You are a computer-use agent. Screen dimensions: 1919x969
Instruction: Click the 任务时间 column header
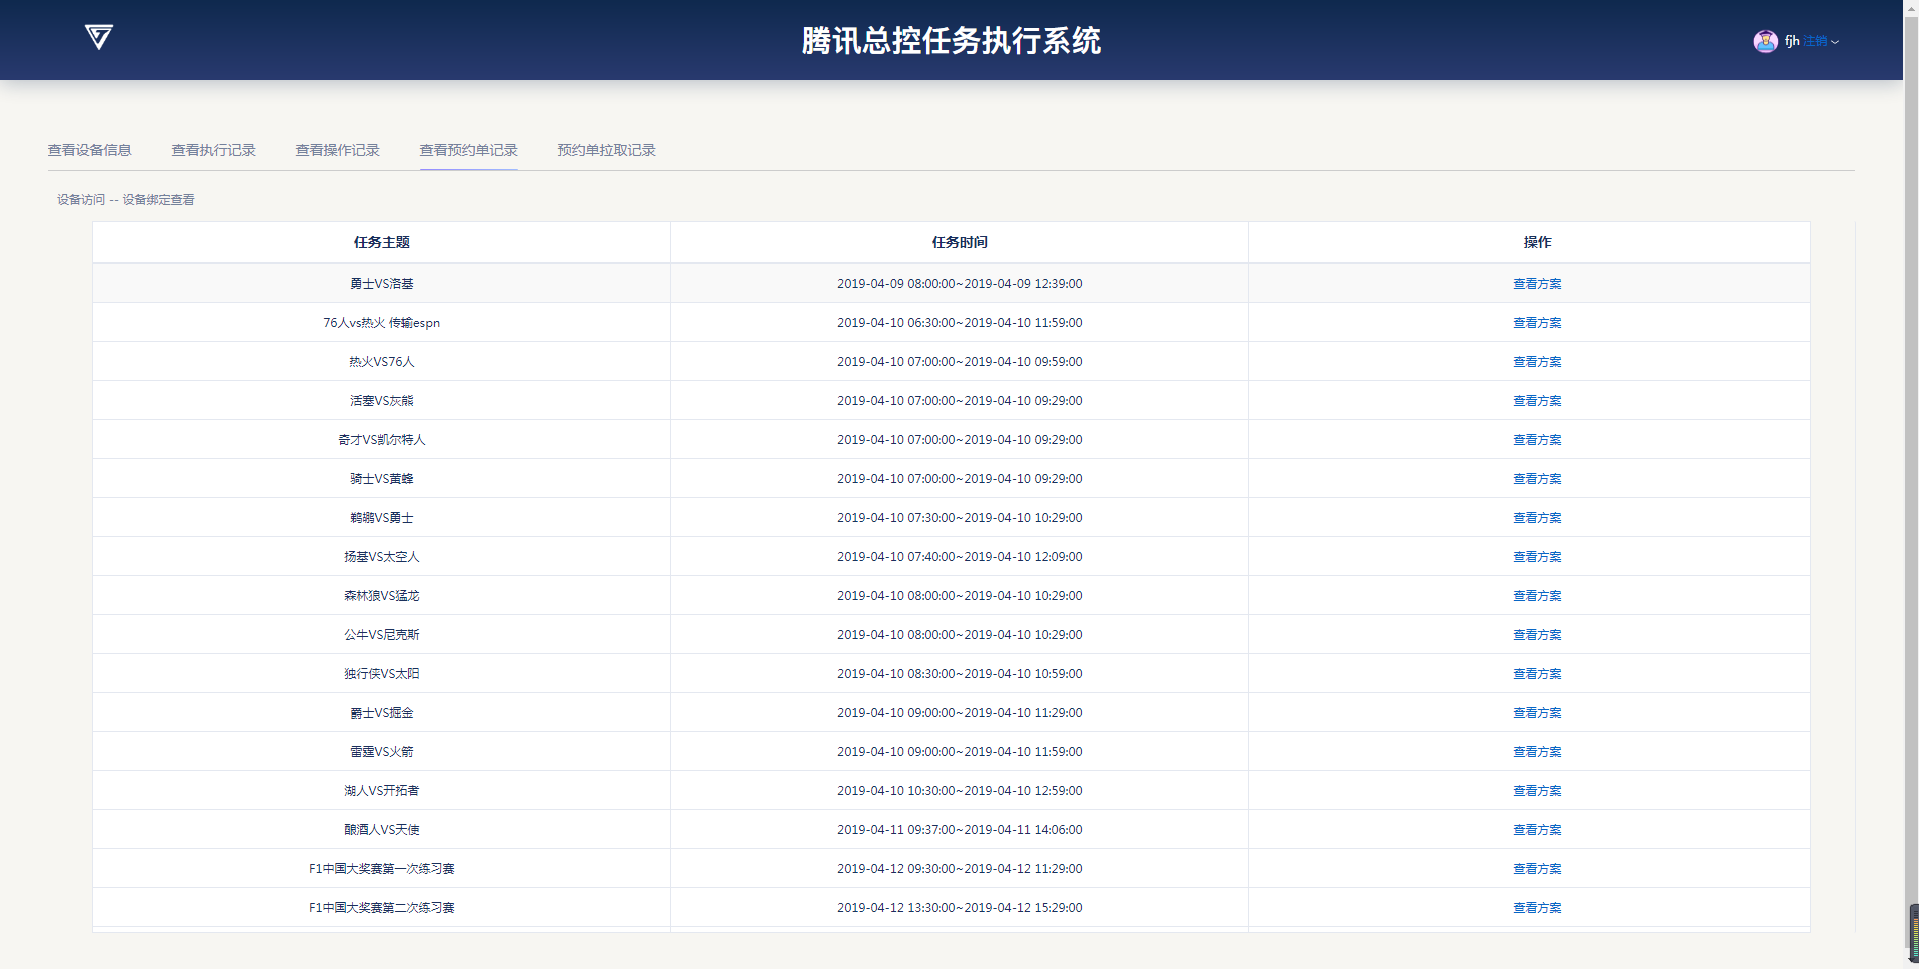point(959,242)
